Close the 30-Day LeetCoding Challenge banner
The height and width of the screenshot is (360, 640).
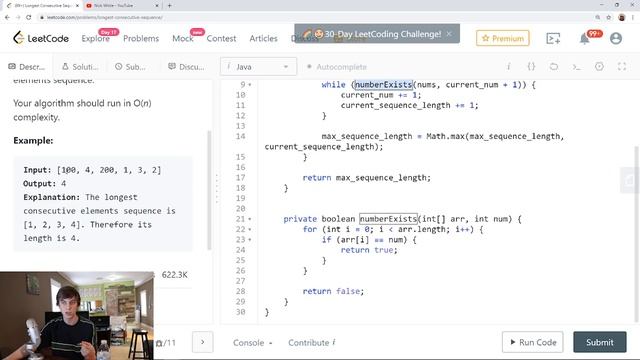[x=449, y=34]
